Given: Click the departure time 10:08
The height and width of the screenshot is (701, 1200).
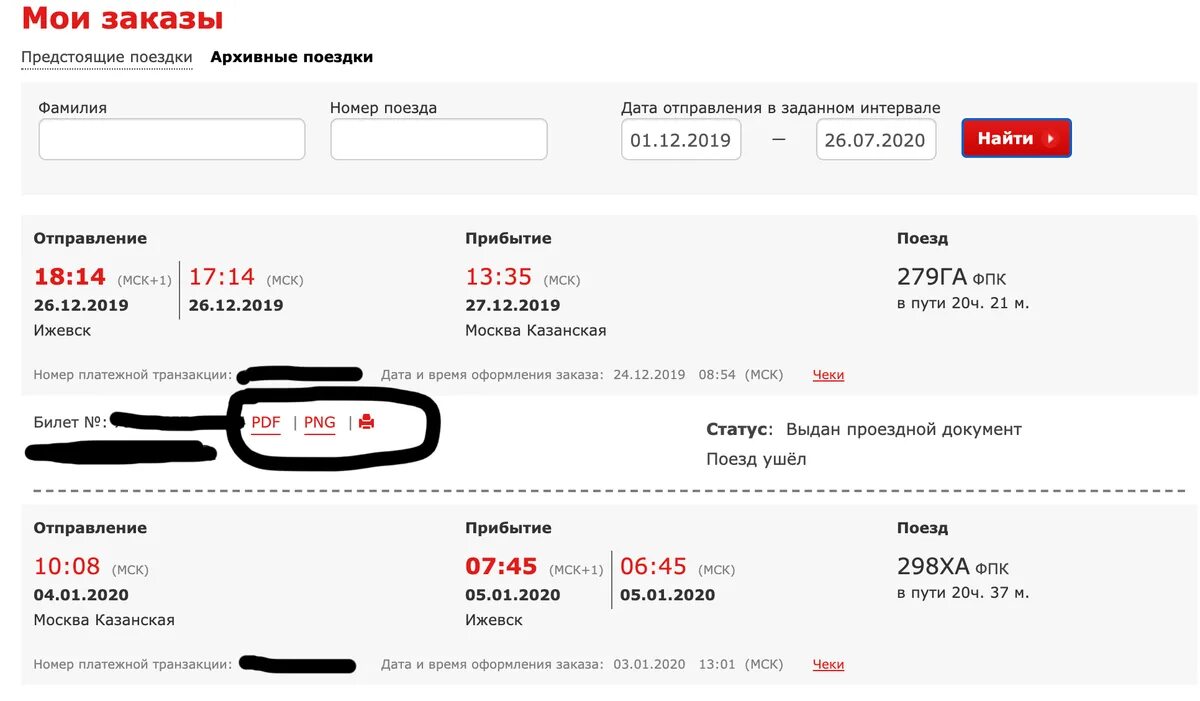Looking at the screenshot, I should (x=67, y=567).
